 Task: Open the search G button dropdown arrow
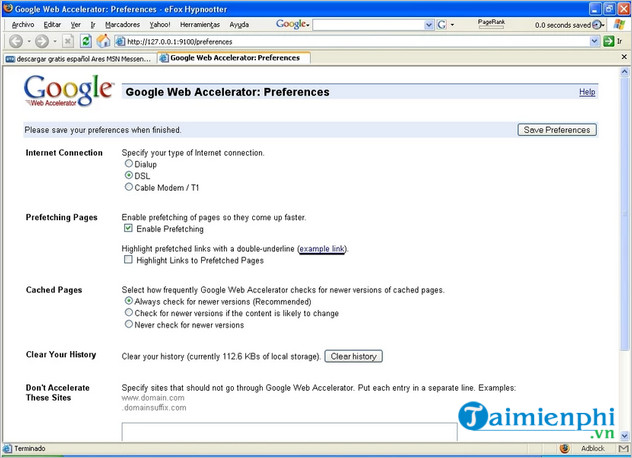point(452,25)
